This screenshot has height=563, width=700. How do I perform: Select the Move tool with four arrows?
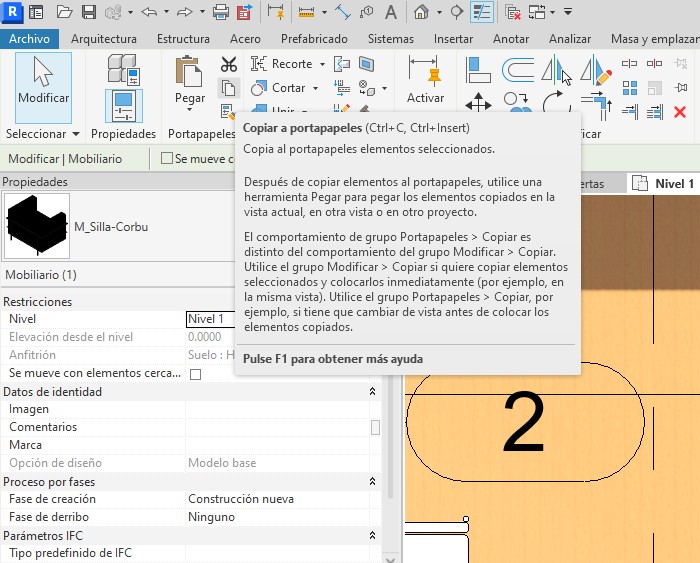point(478,103)
